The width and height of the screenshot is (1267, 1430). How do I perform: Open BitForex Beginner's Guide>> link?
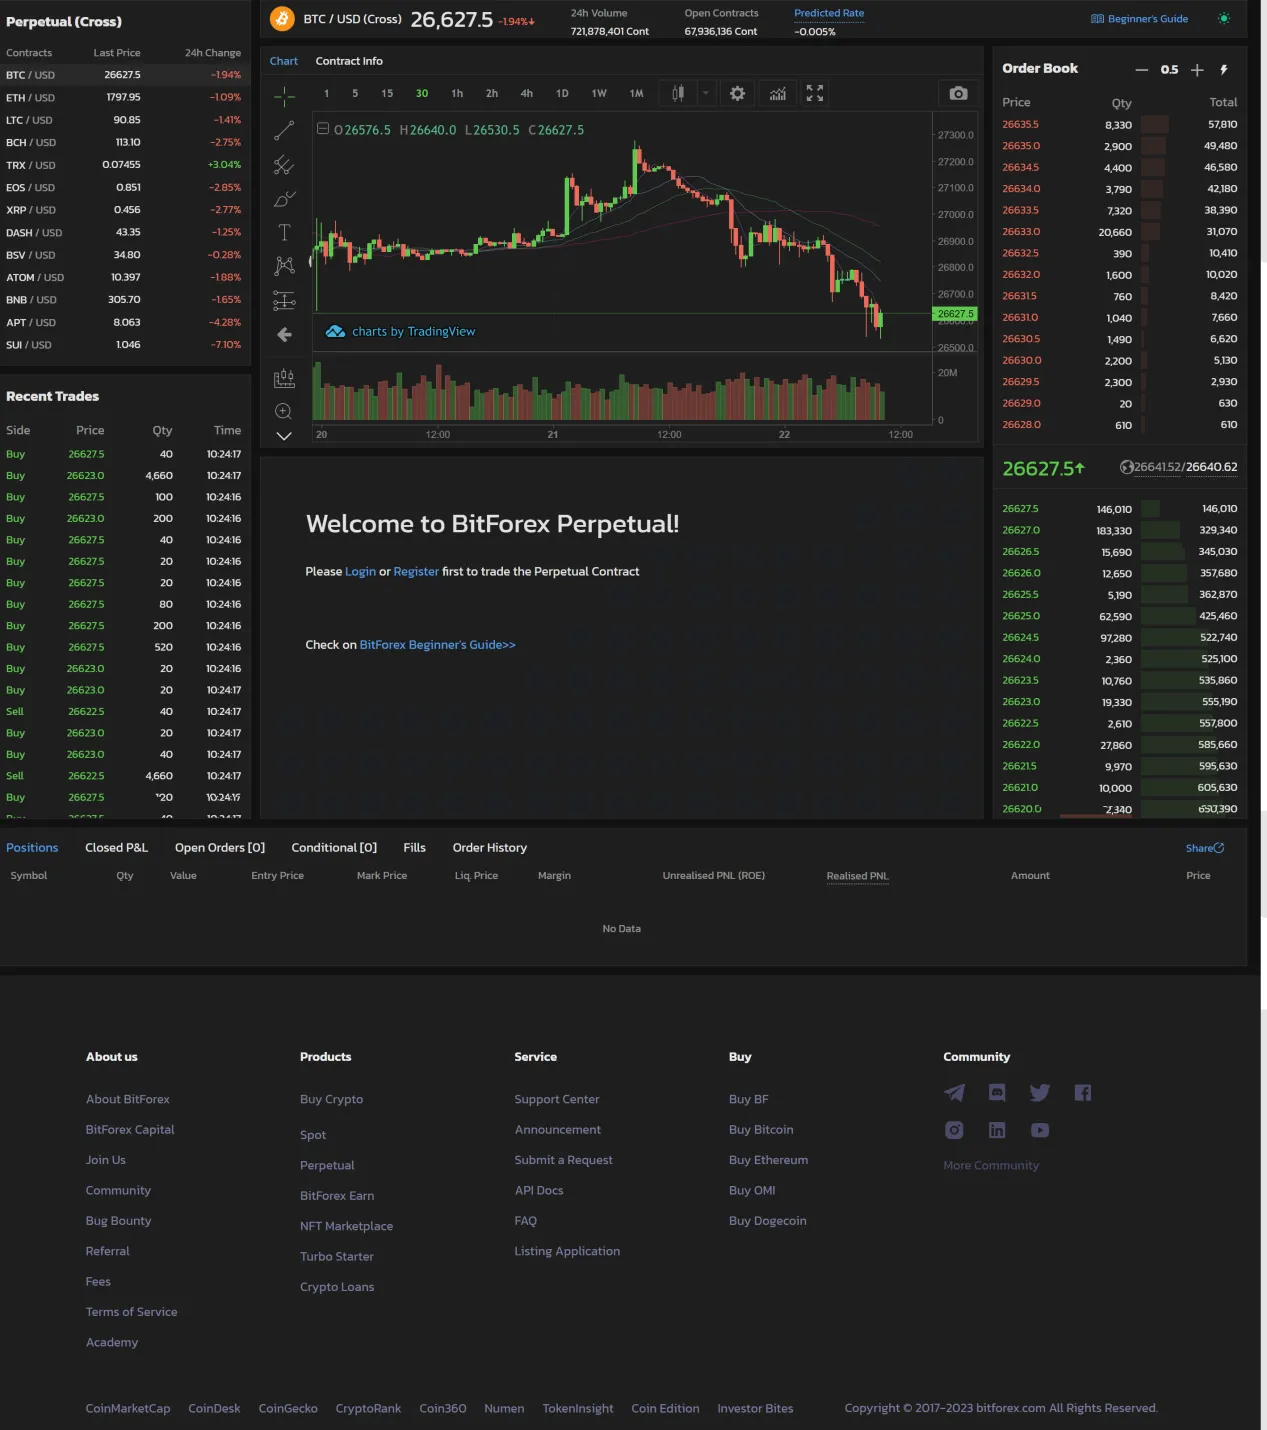(x=438, y=645)
